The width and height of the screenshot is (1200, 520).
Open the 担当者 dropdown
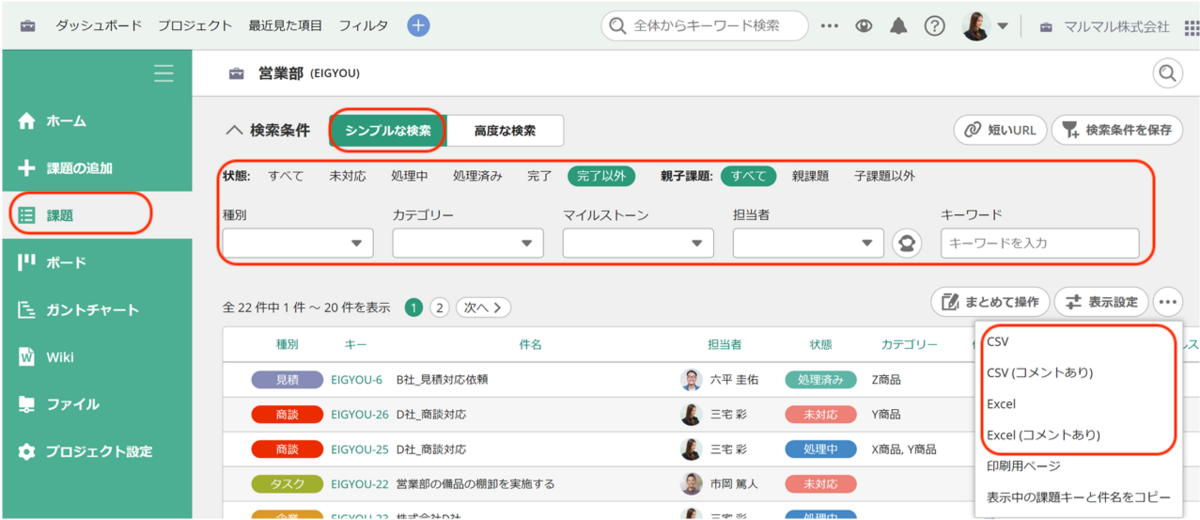point(808,243)
